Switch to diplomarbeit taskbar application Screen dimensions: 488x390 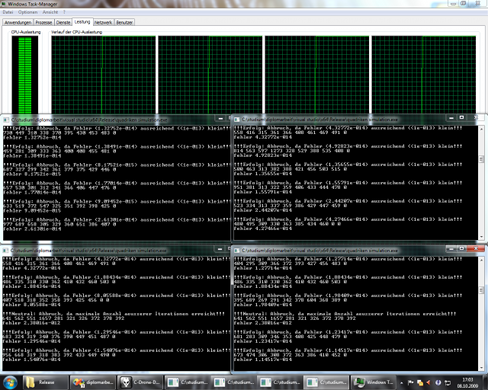coord(93,382)
